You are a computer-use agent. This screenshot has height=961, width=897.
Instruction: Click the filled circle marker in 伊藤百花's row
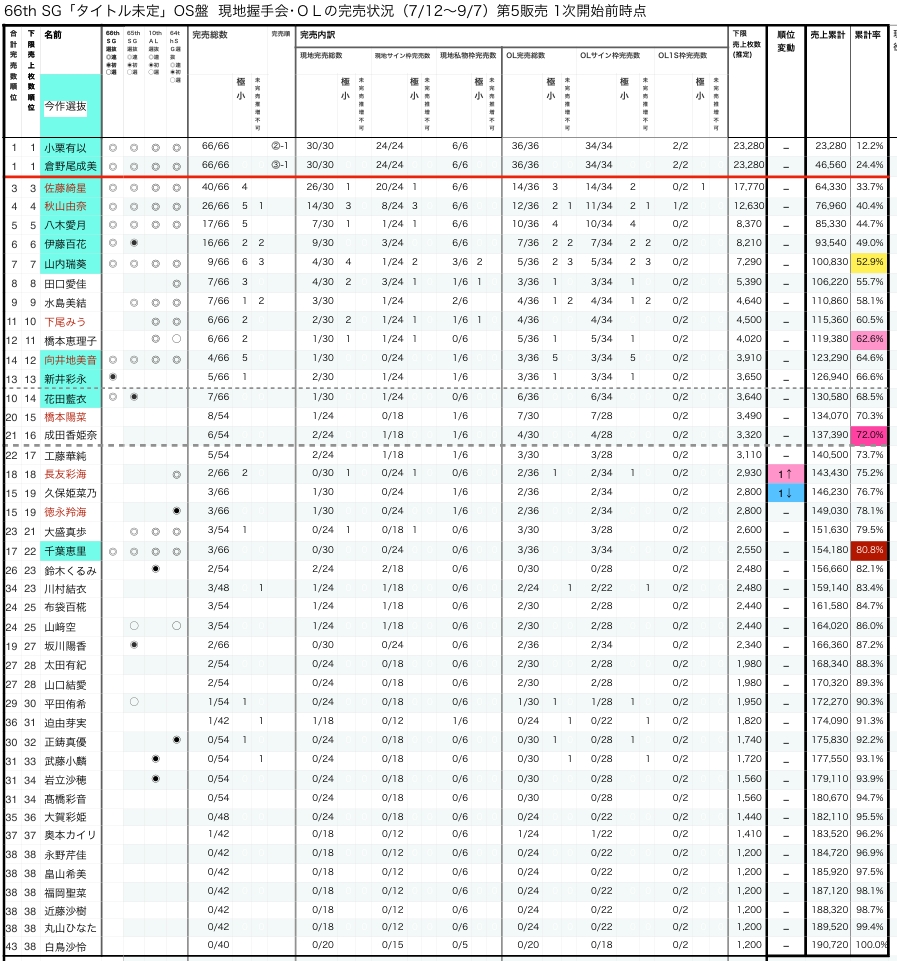click(x=134, y=243)
